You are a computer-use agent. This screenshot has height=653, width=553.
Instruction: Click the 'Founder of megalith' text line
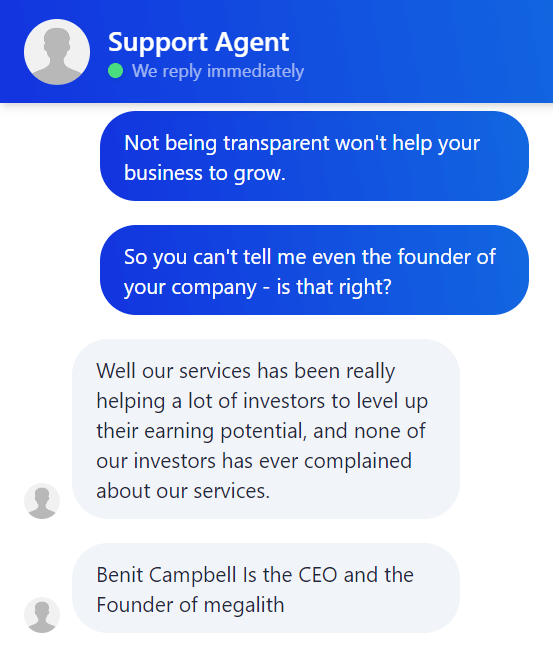click(x=190, y=605)
